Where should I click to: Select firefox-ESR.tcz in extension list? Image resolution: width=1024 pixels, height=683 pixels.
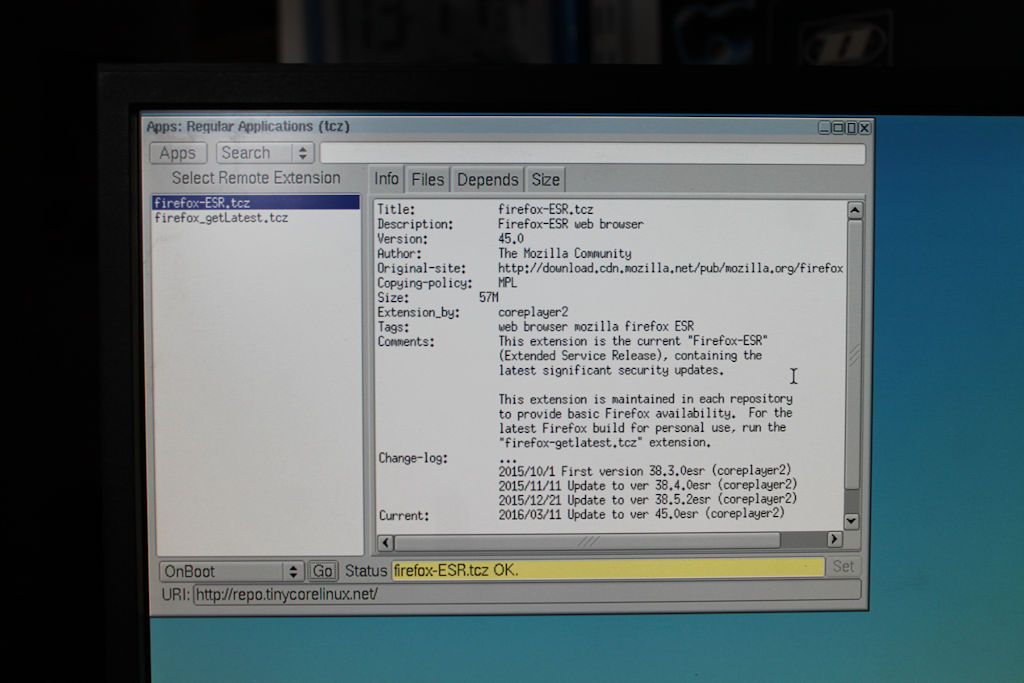pos(256,202)
